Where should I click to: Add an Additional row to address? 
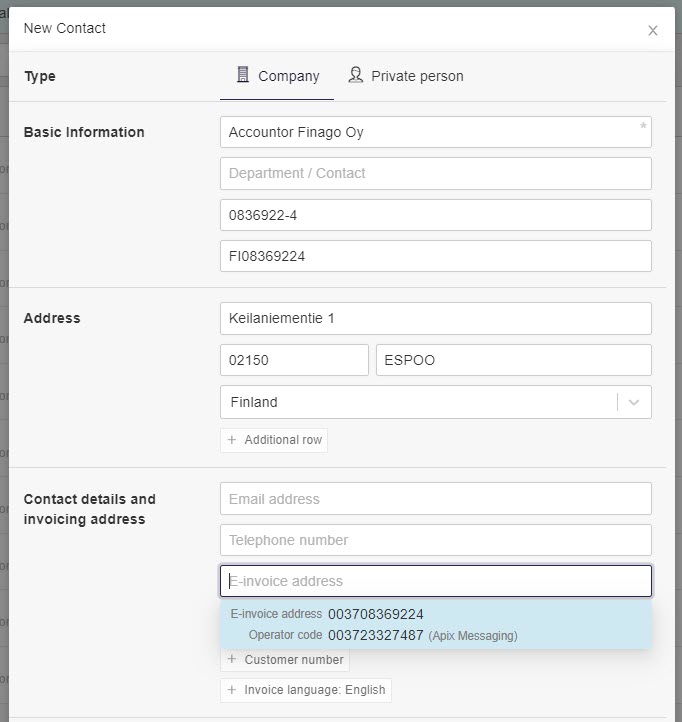coord(274,440)
